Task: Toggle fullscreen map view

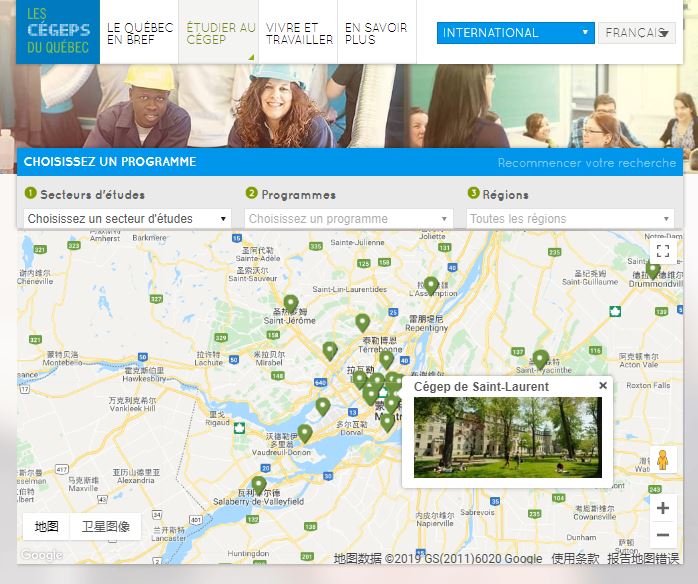Action: (663, 251)
